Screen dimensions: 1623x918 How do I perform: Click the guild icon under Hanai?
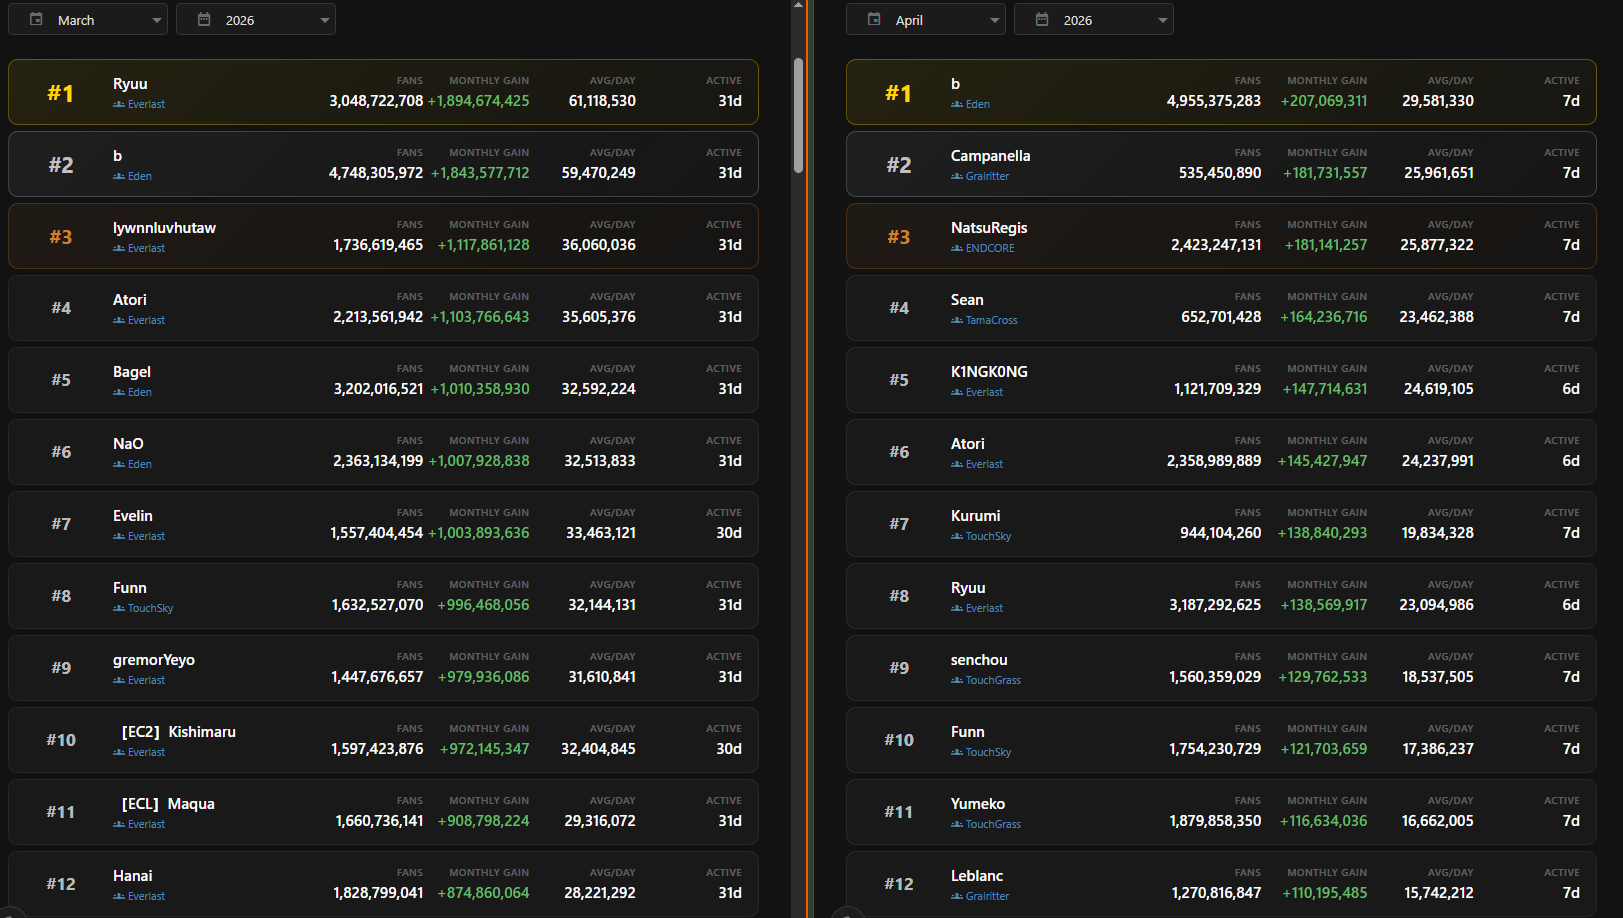[119, 897]
